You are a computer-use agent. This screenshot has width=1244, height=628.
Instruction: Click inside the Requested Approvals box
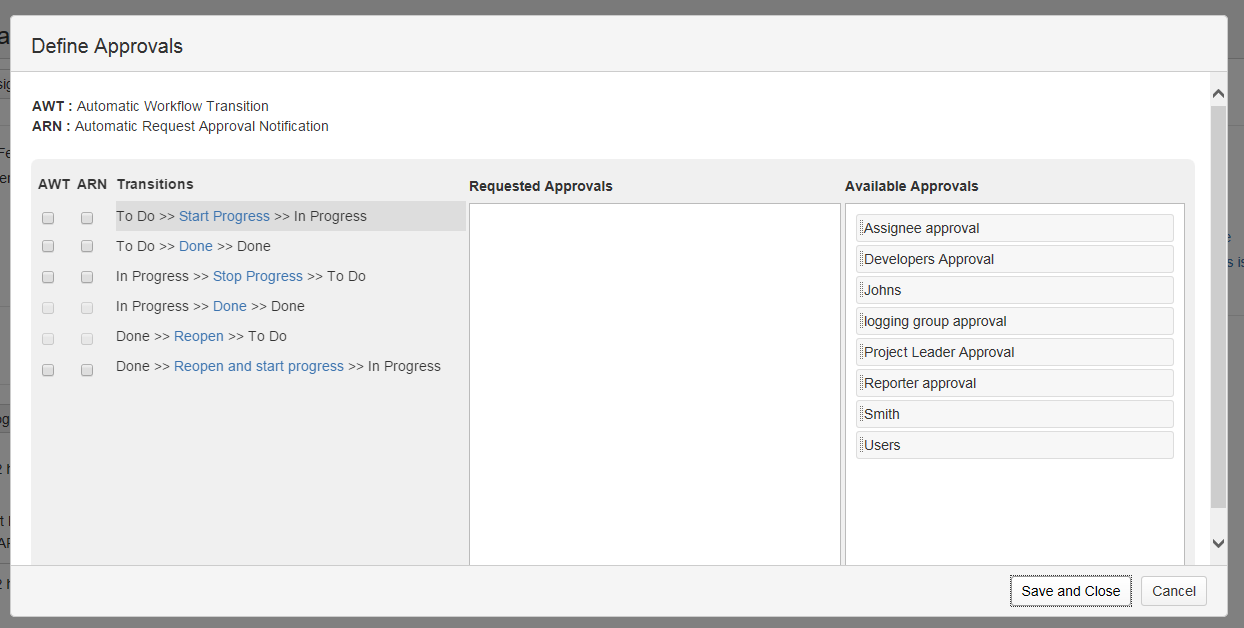(654, 380)
